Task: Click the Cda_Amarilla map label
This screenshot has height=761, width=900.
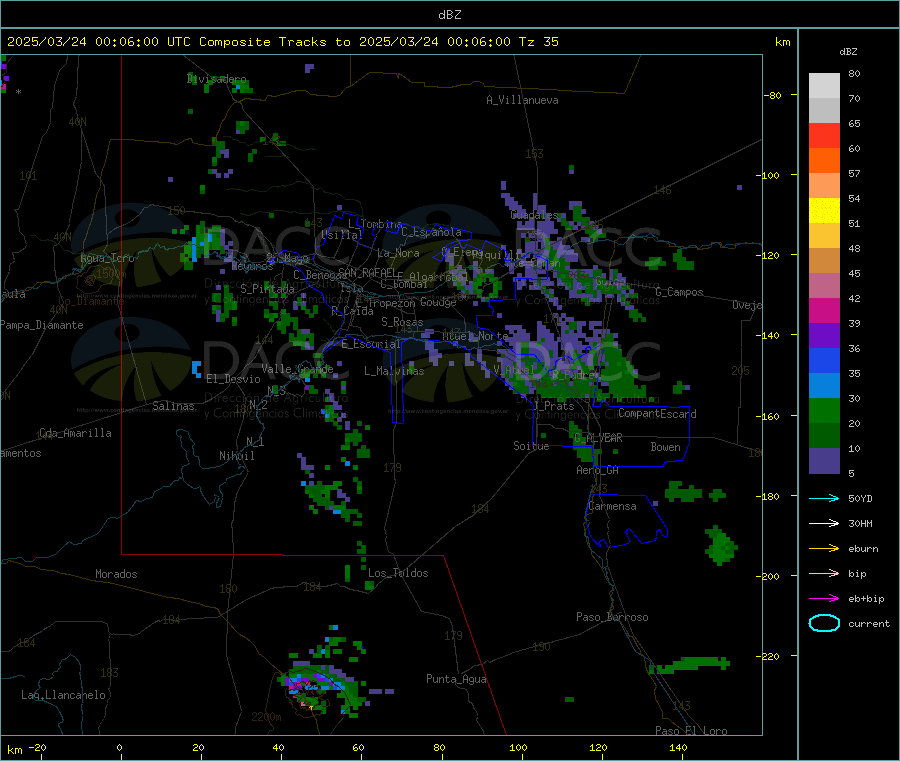Action: click(x=75, y=433)
